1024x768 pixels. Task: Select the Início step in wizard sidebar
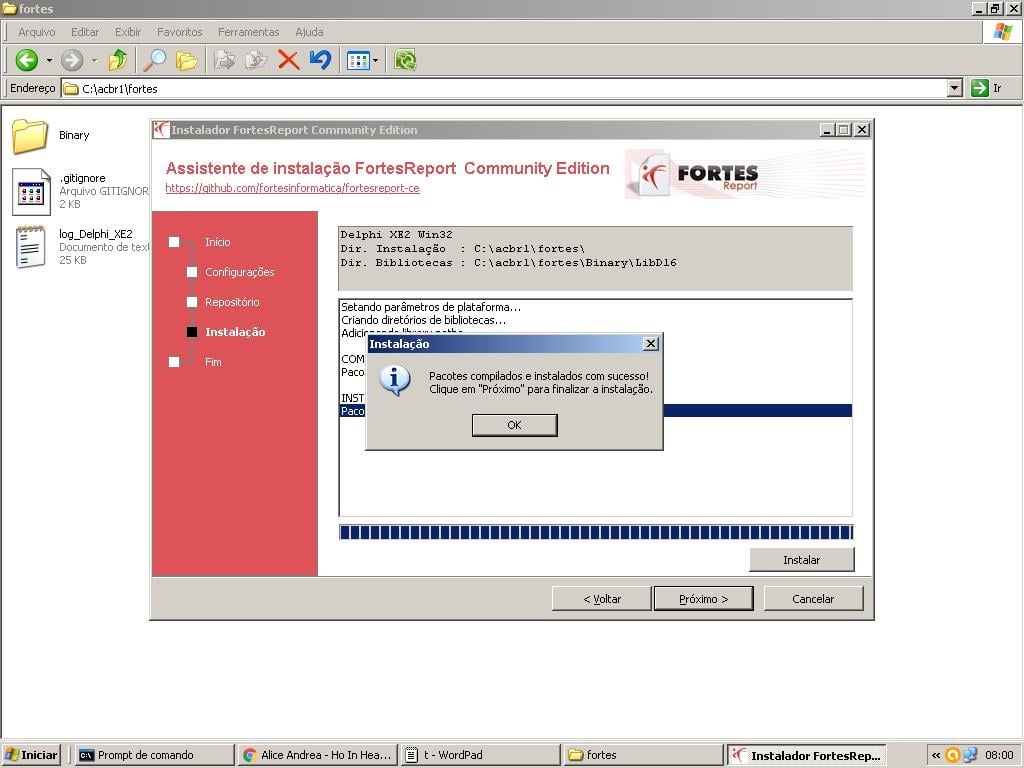[217, 242]
